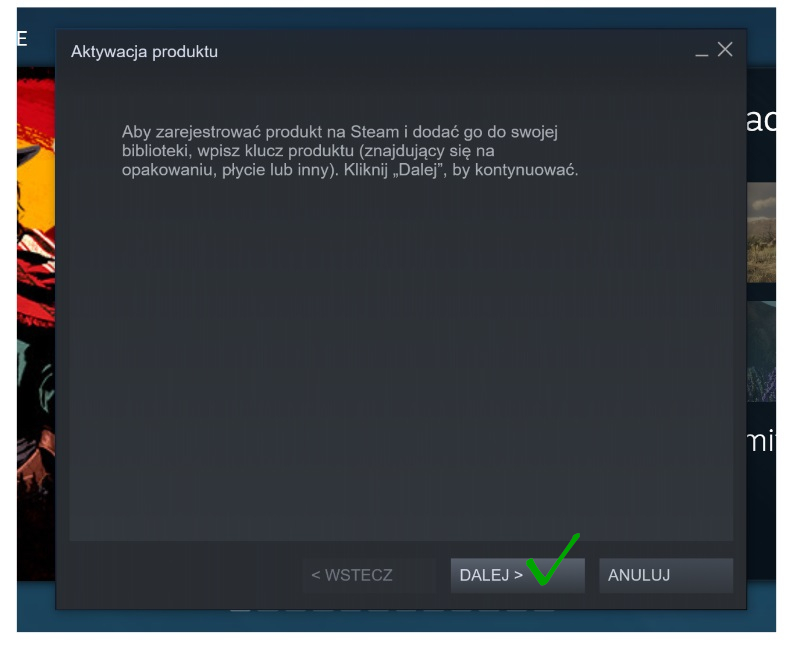Click the Aktywacja produktu title bar
Viewport: 795px width, 646px height.
coord(375,51)
